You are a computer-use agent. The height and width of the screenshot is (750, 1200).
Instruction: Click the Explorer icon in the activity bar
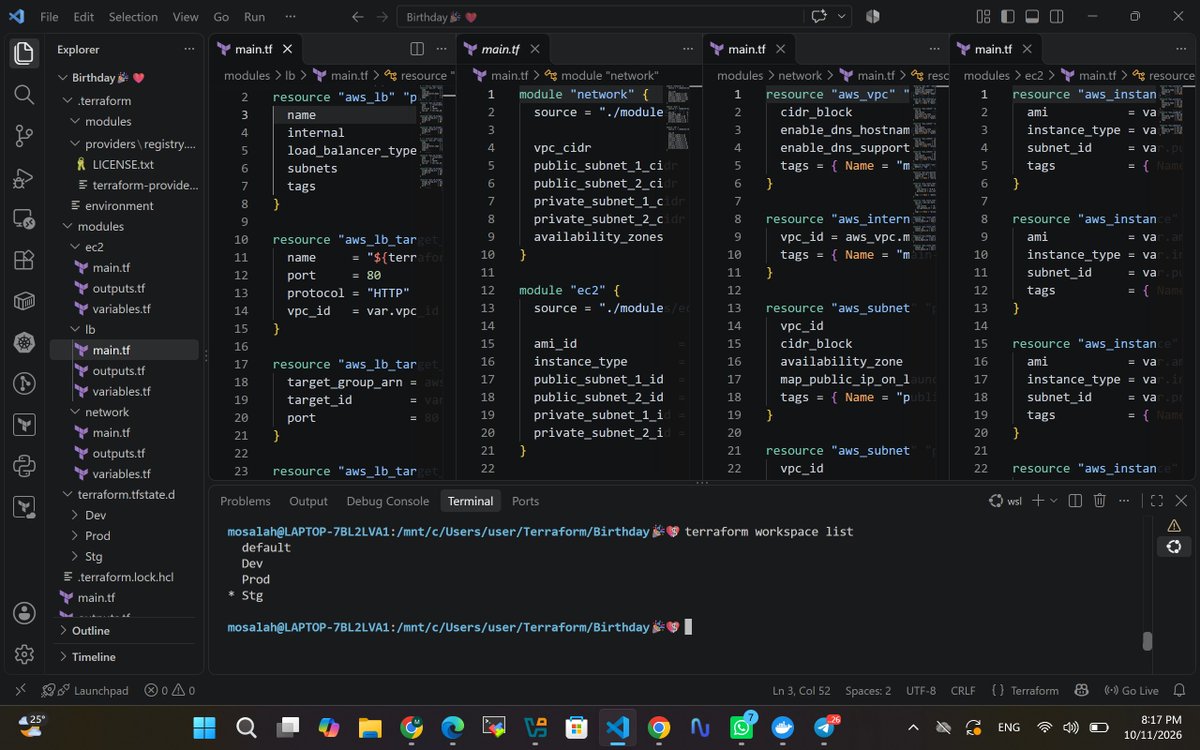(24, 53)
